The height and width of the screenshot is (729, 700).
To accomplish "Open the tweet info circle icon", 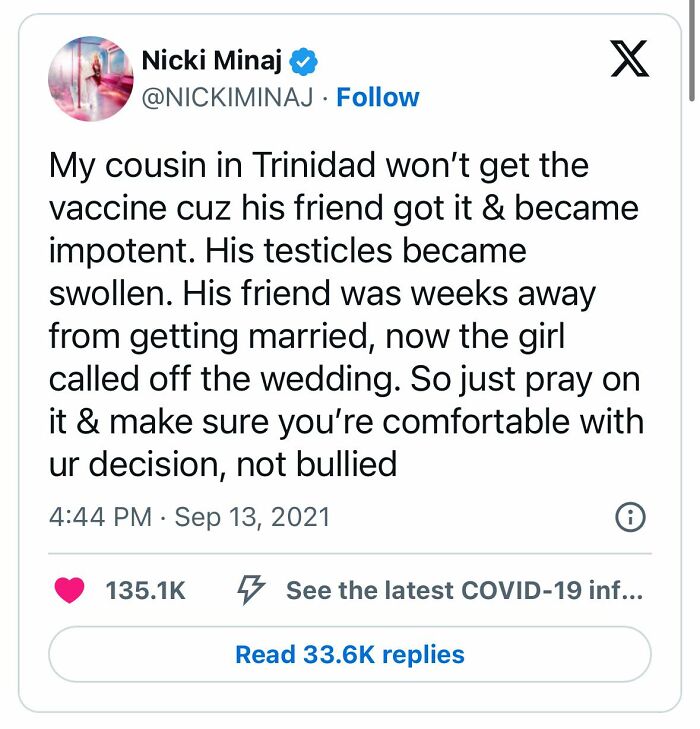I will (x=630, y=517).
